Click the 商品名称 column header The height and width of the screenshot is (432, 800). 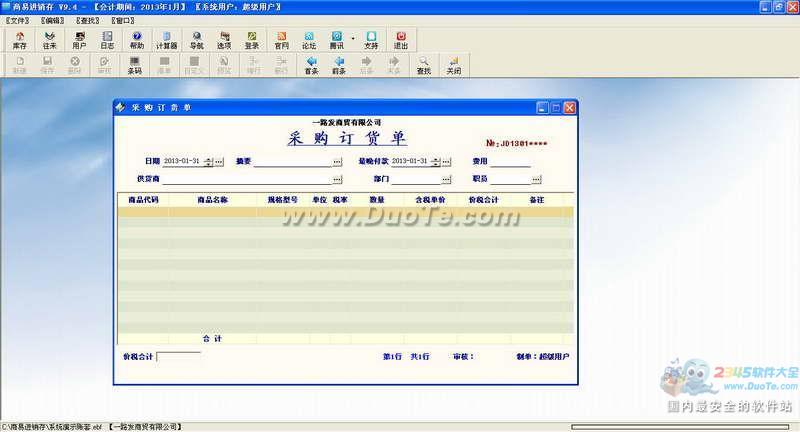click(x=212, y=200)
